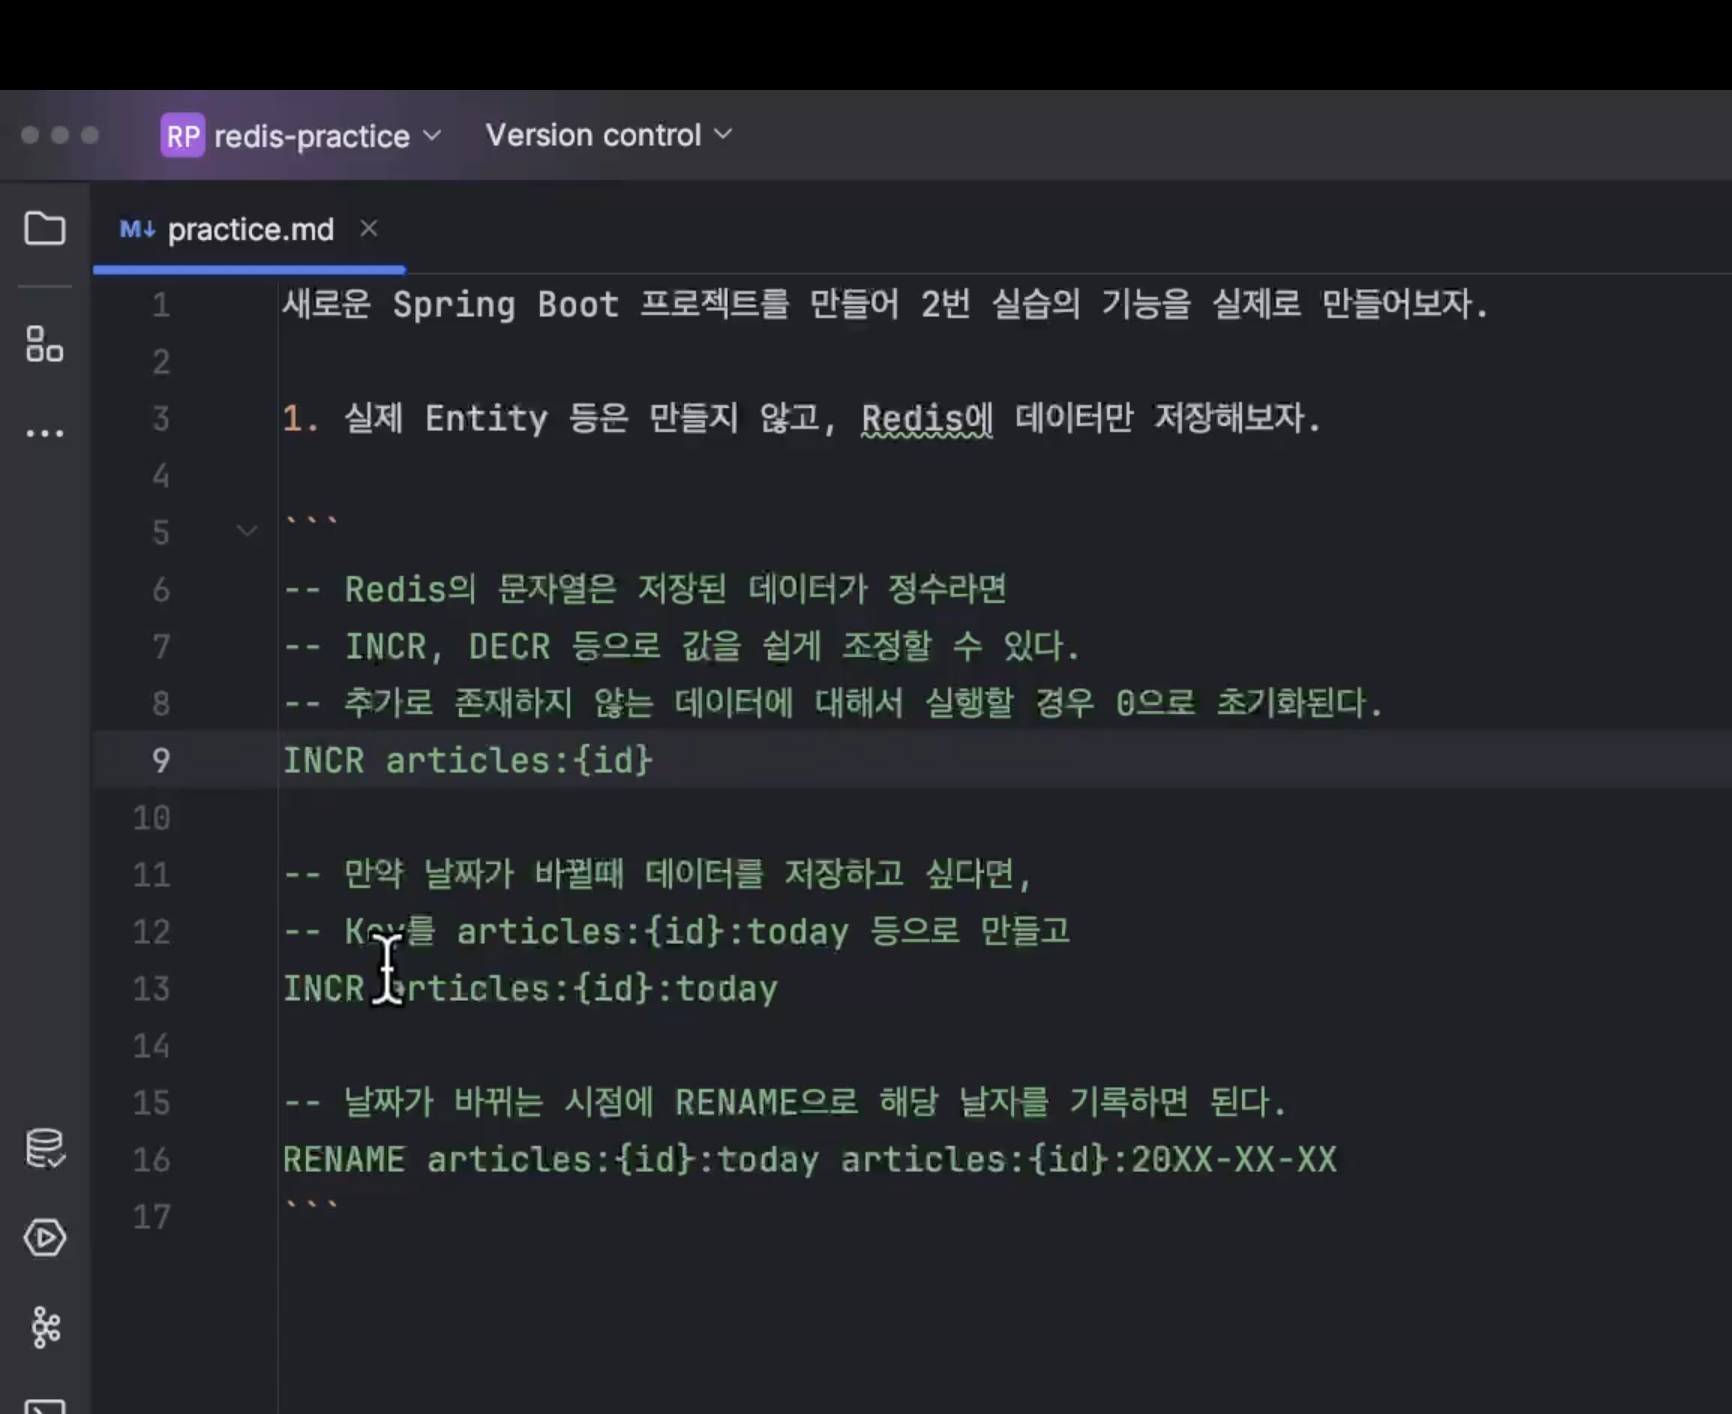Screen dimensions: 1732x1414
Task: Show more tool windows ellipsis
Action: [45, 433]
